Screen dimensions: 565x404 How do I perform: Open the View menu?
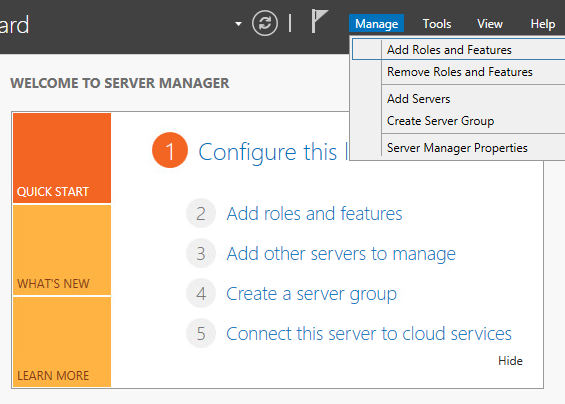pyautogui.click(x=490, y=24)
